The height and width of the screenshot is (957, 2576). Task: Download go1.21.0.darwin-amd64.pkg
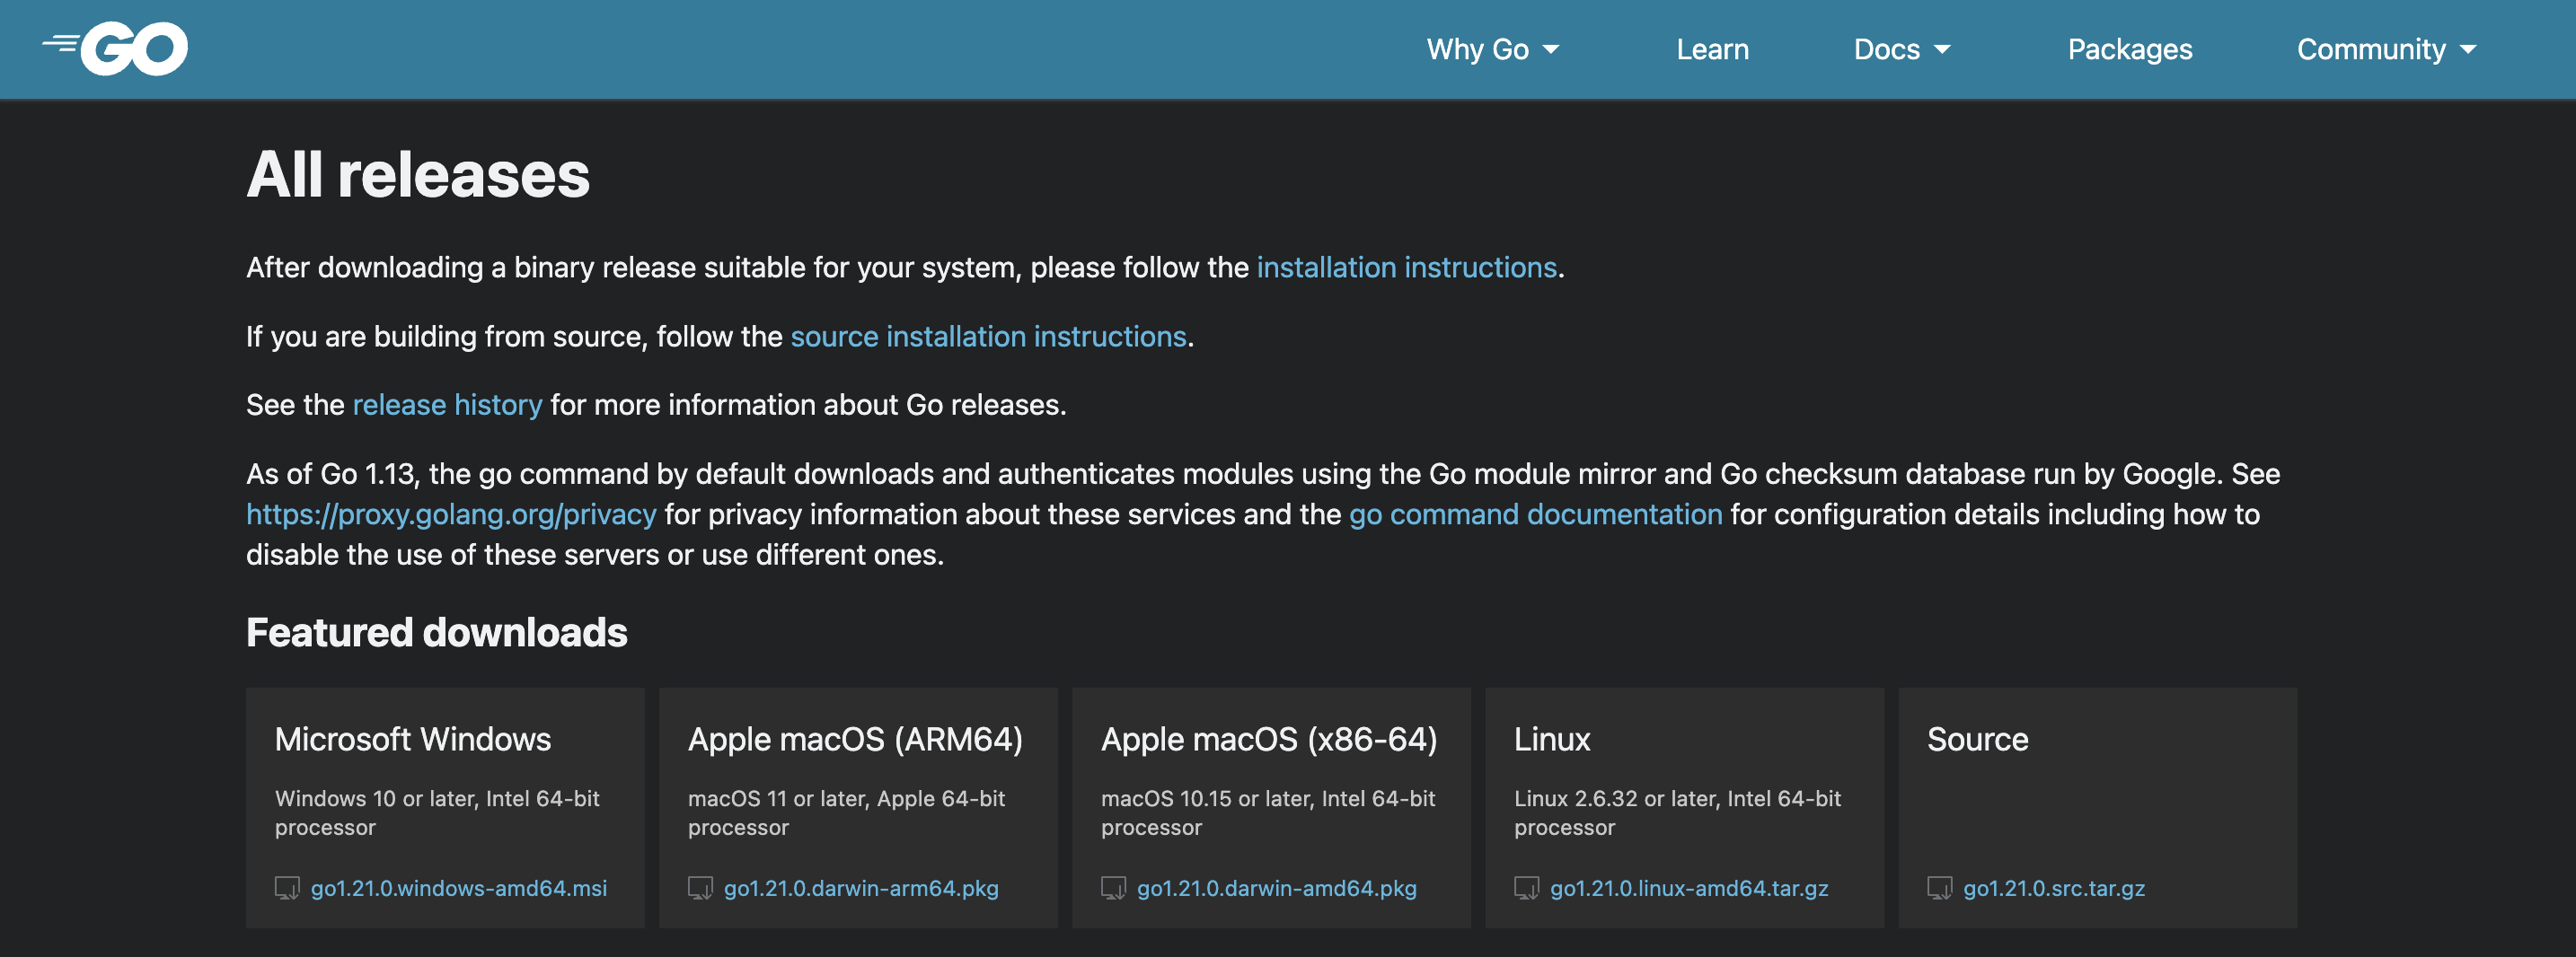pyautogui.click(x=1276, y=888)
